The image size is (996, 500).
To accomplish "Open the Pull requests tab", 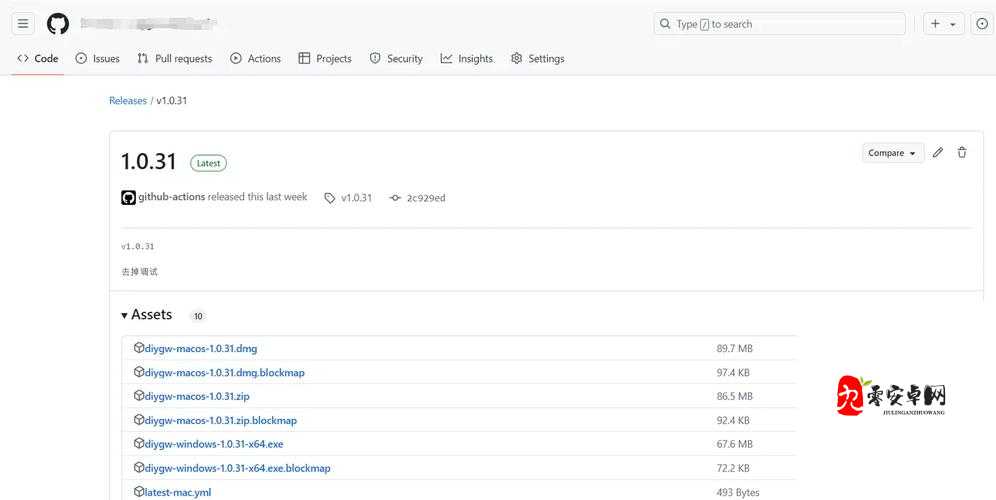I will 175,58.
